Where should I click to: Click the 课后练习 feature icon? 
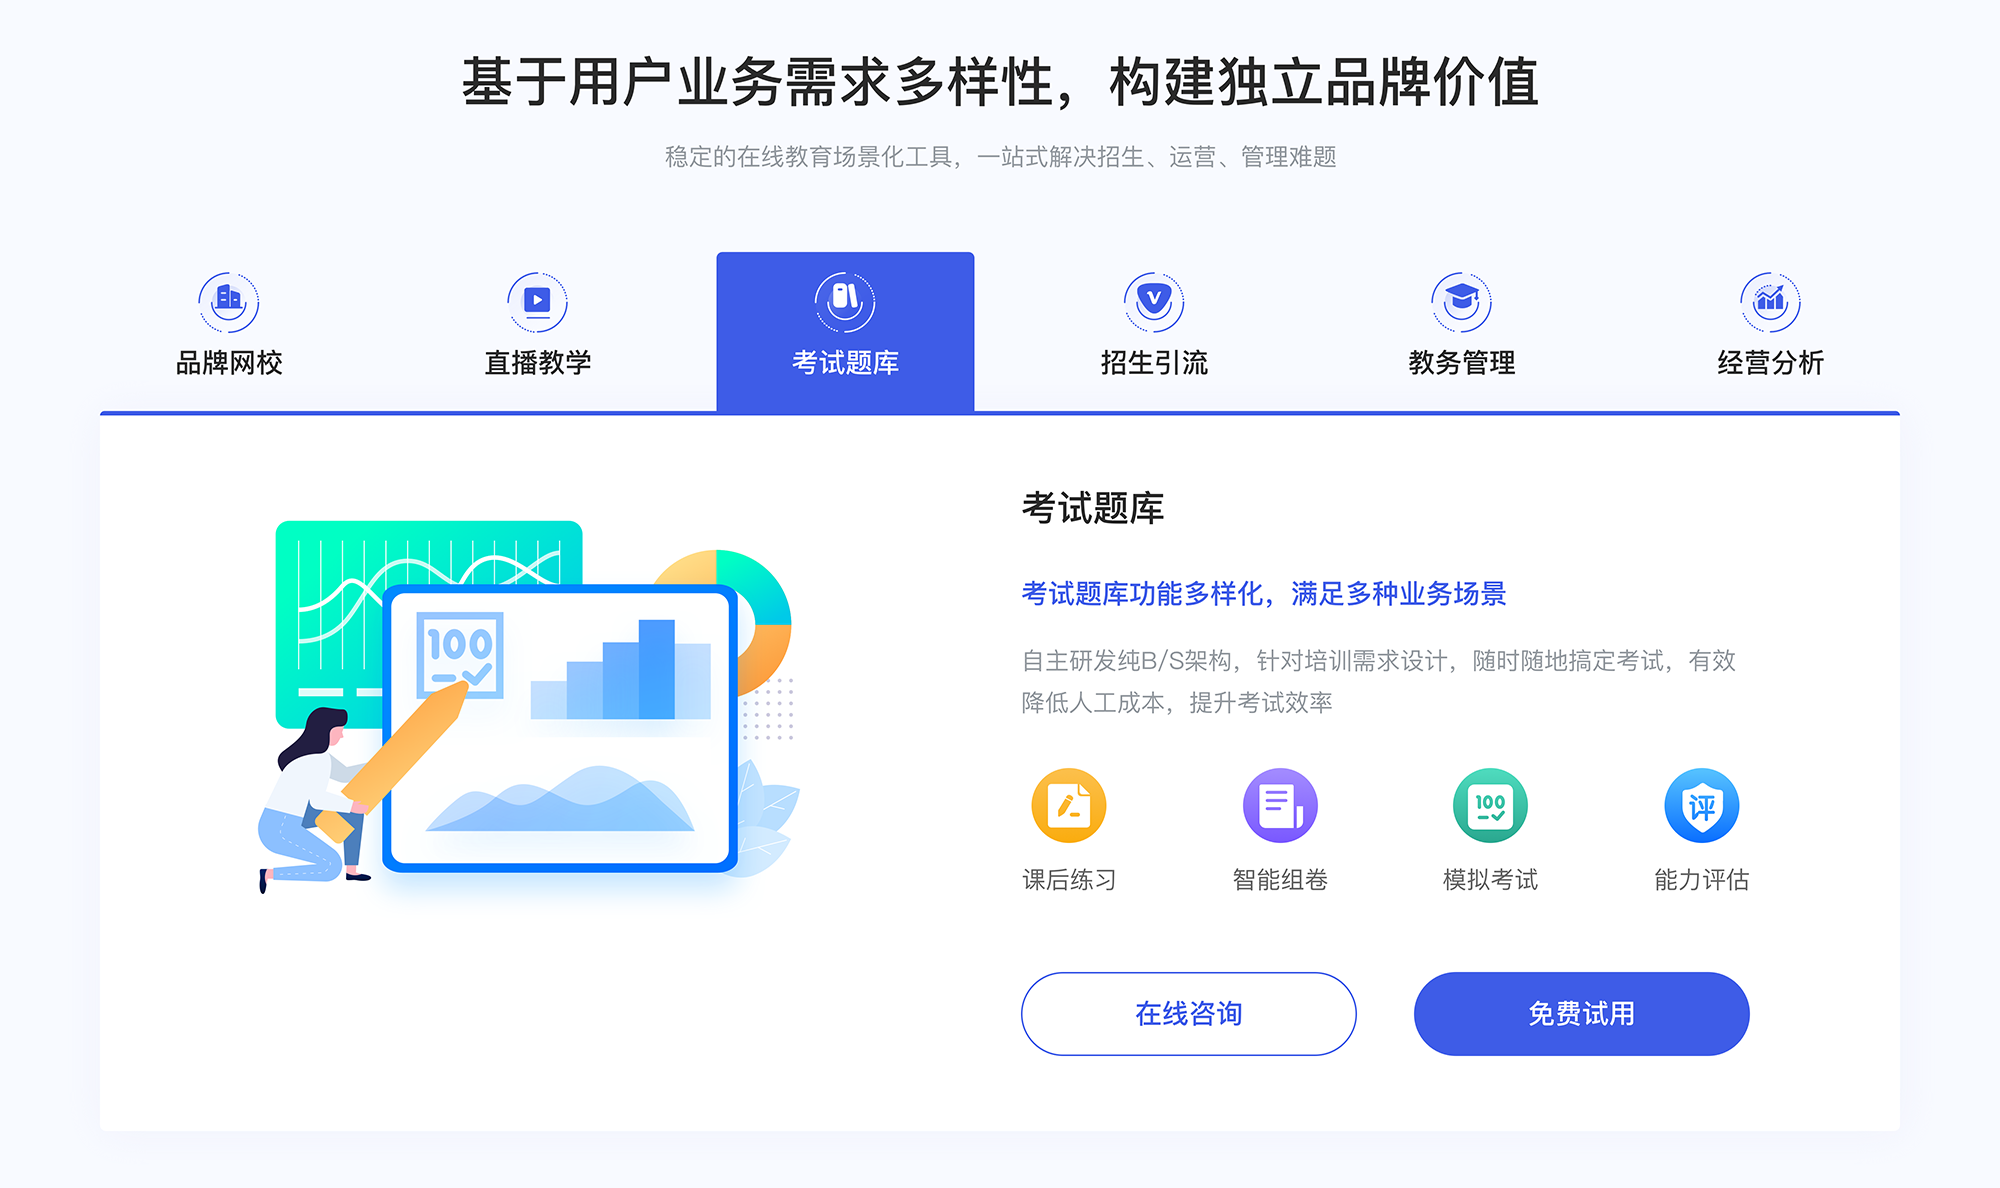pyautogui.click(x=1072, y=810)
